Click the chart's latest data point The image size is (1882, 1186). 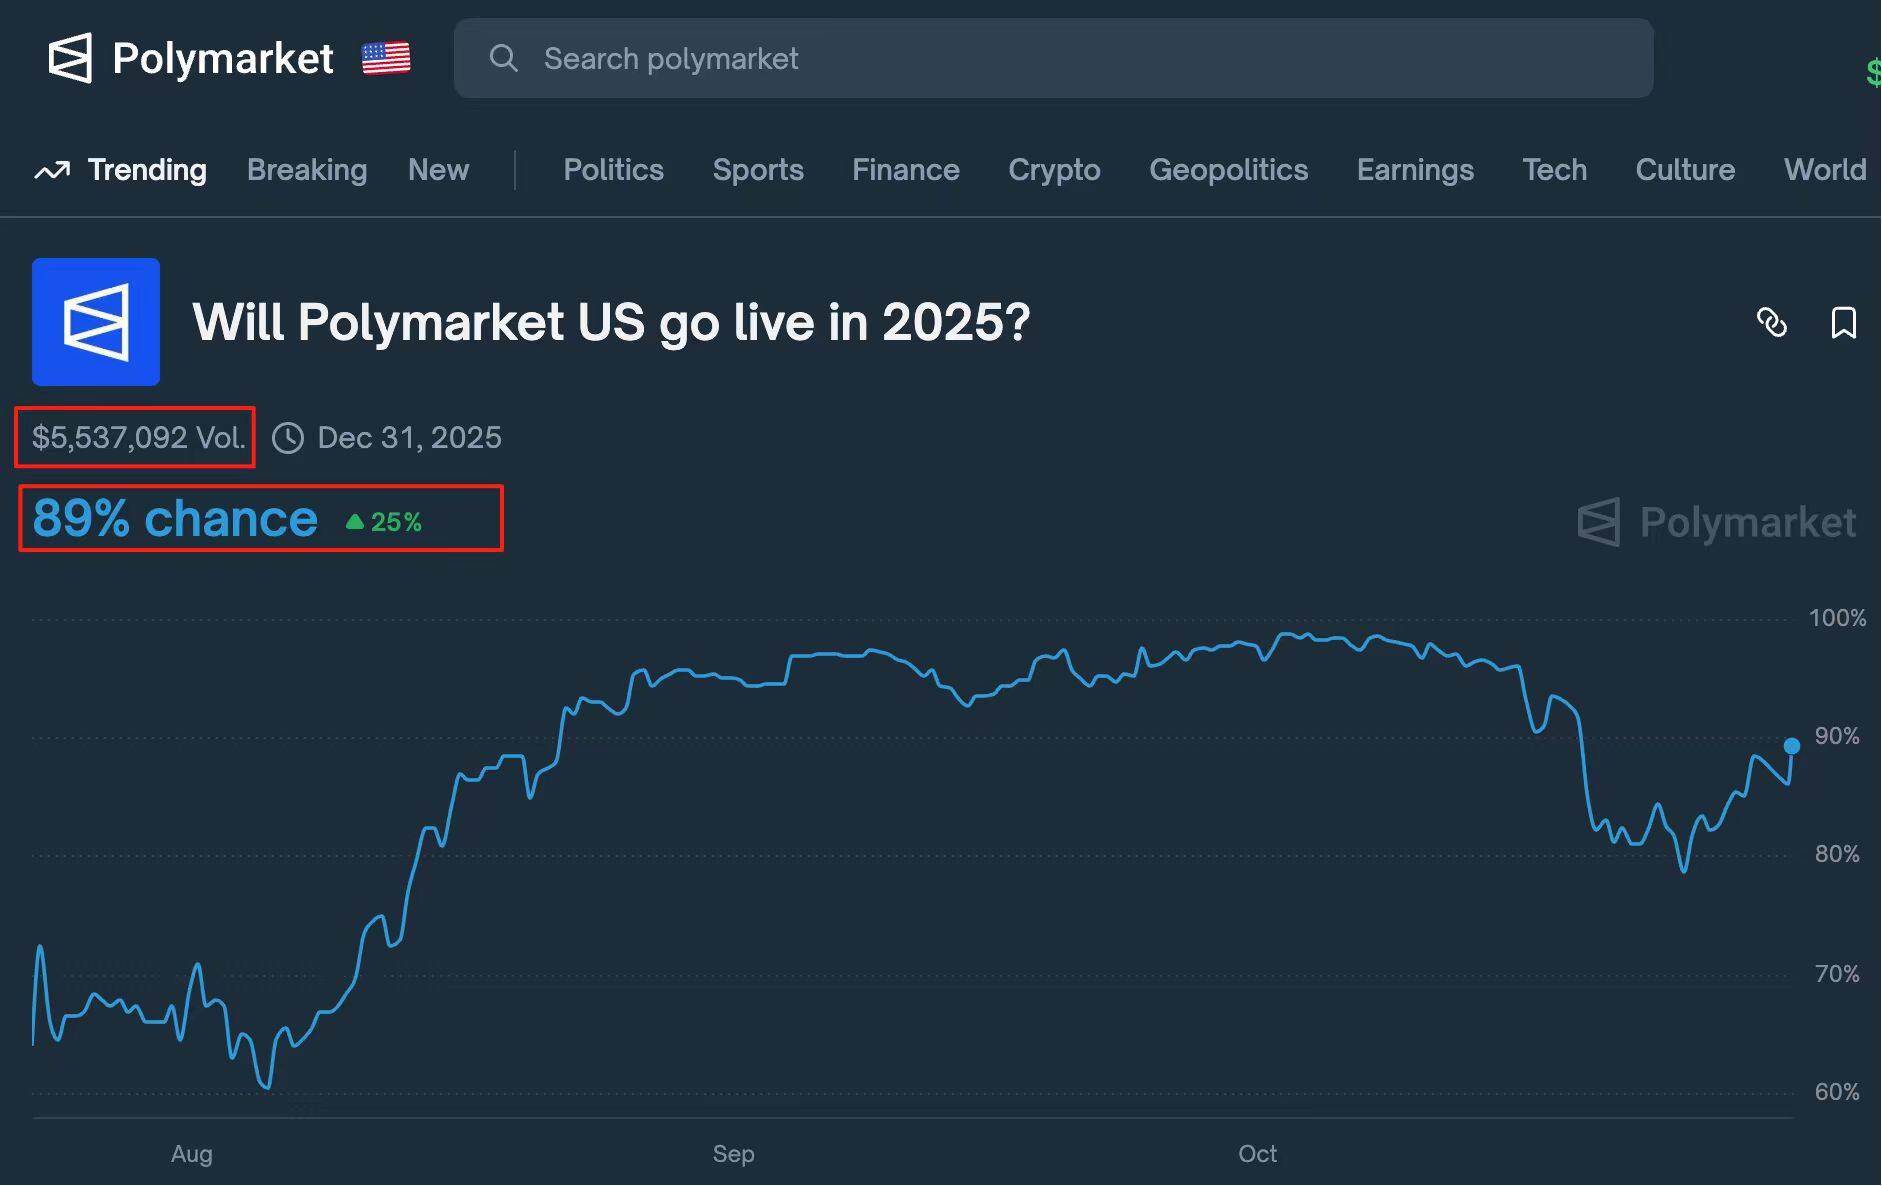[1792, 746]
